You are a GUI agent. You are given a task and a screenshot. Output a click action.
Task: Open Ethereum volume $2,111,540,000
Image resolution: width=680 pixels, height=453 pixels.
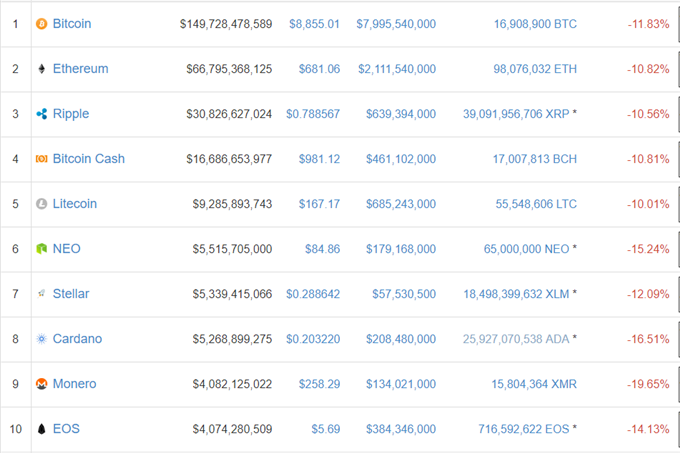click(397, 69)
